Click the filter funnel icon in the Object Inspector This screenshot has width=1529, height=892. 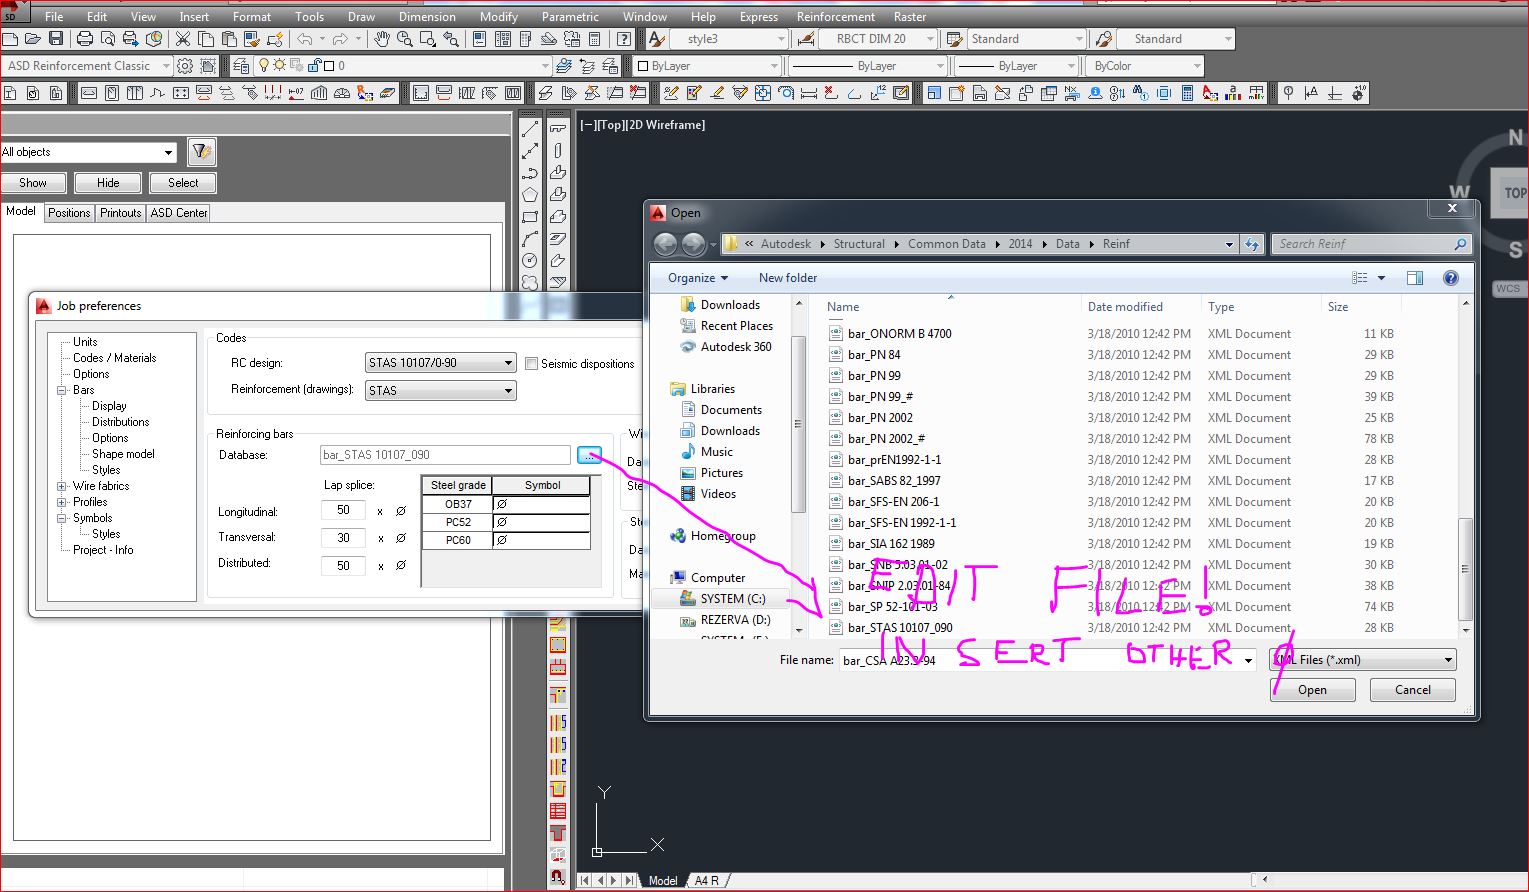201,152
